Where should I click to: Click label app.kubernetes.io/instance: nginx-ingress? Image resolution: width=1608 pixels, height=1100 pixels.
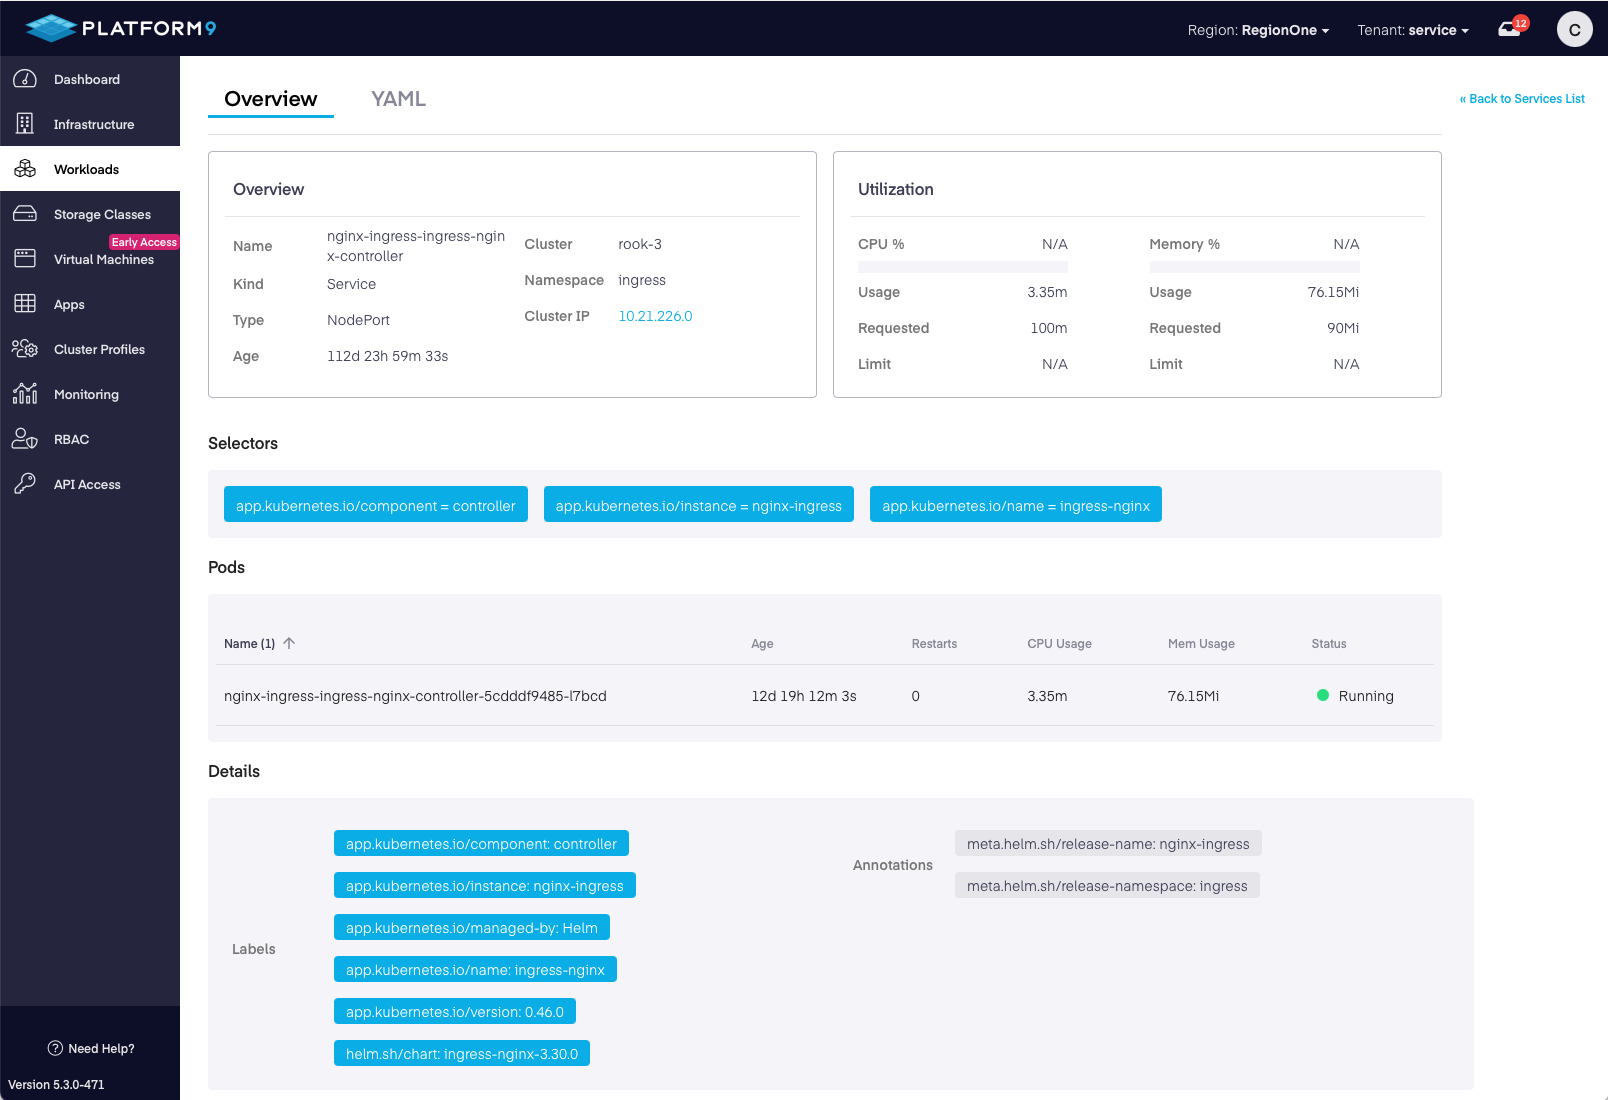click(x=485, y=886)
